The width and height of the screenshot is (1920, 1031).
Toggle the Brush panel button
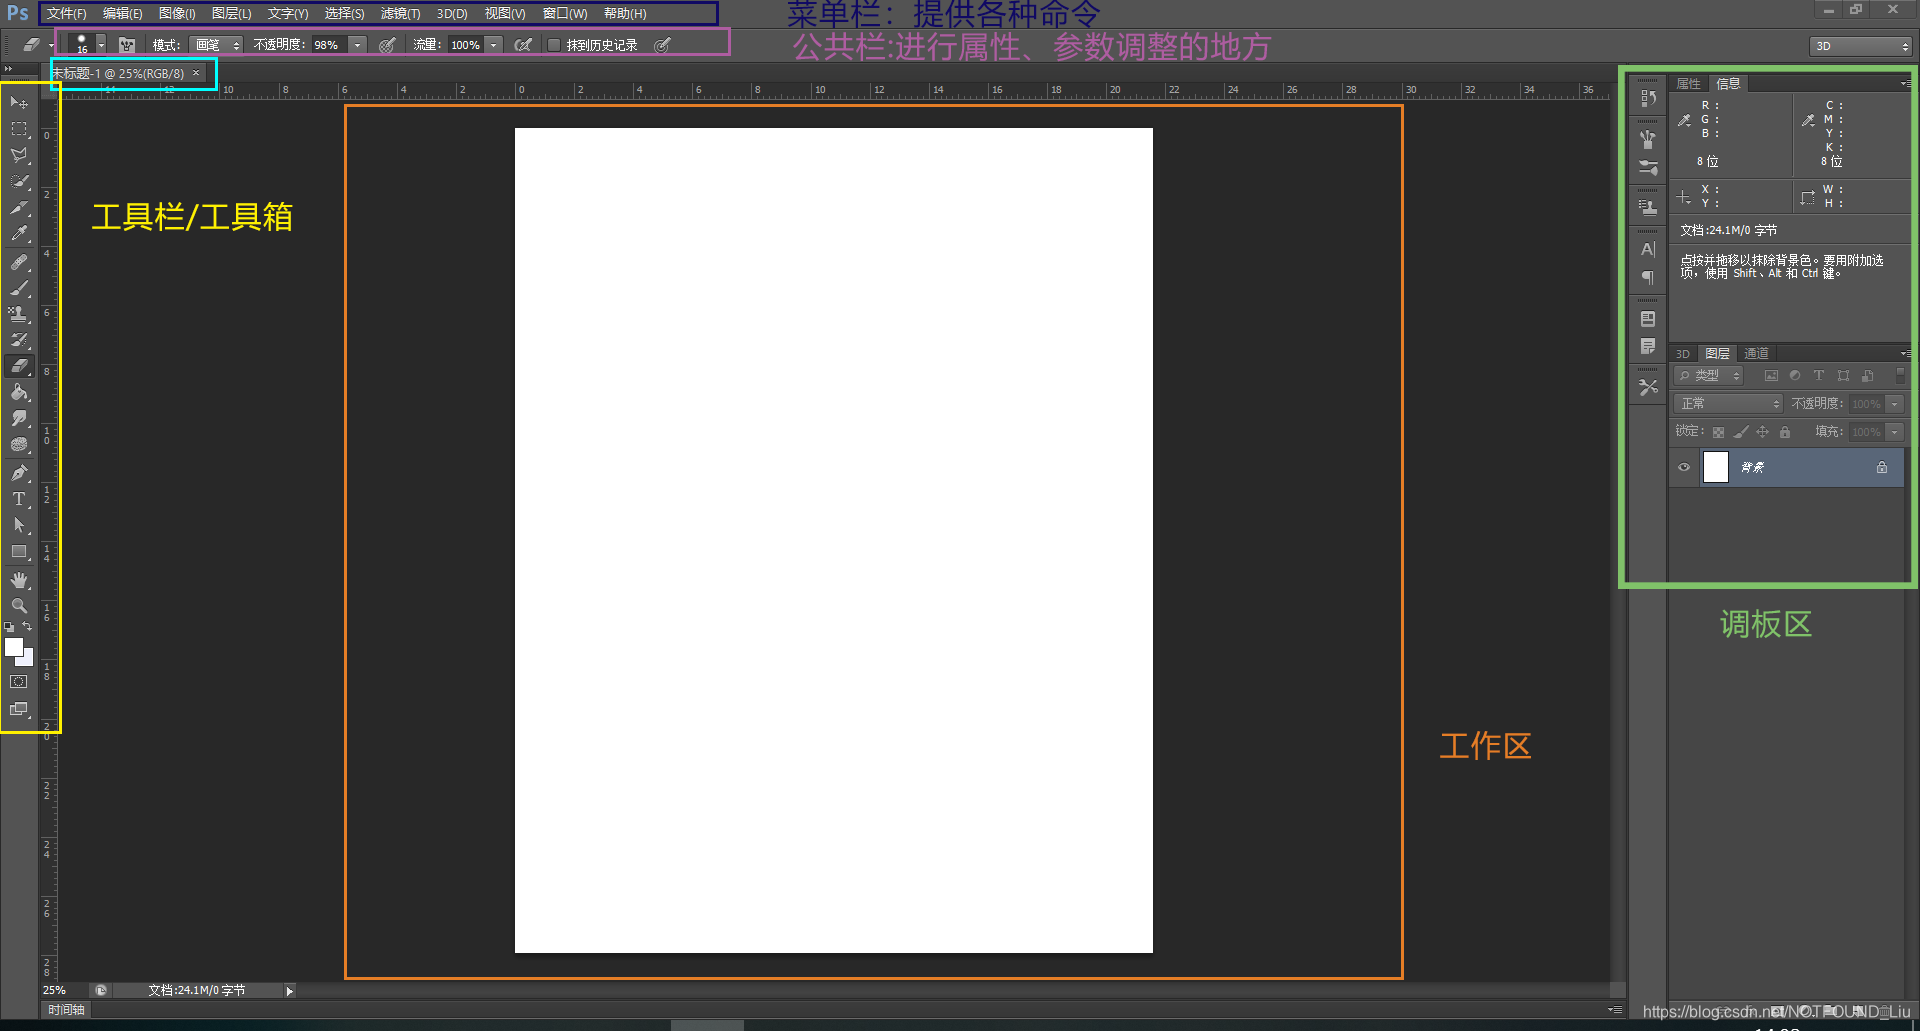[127, 45]
